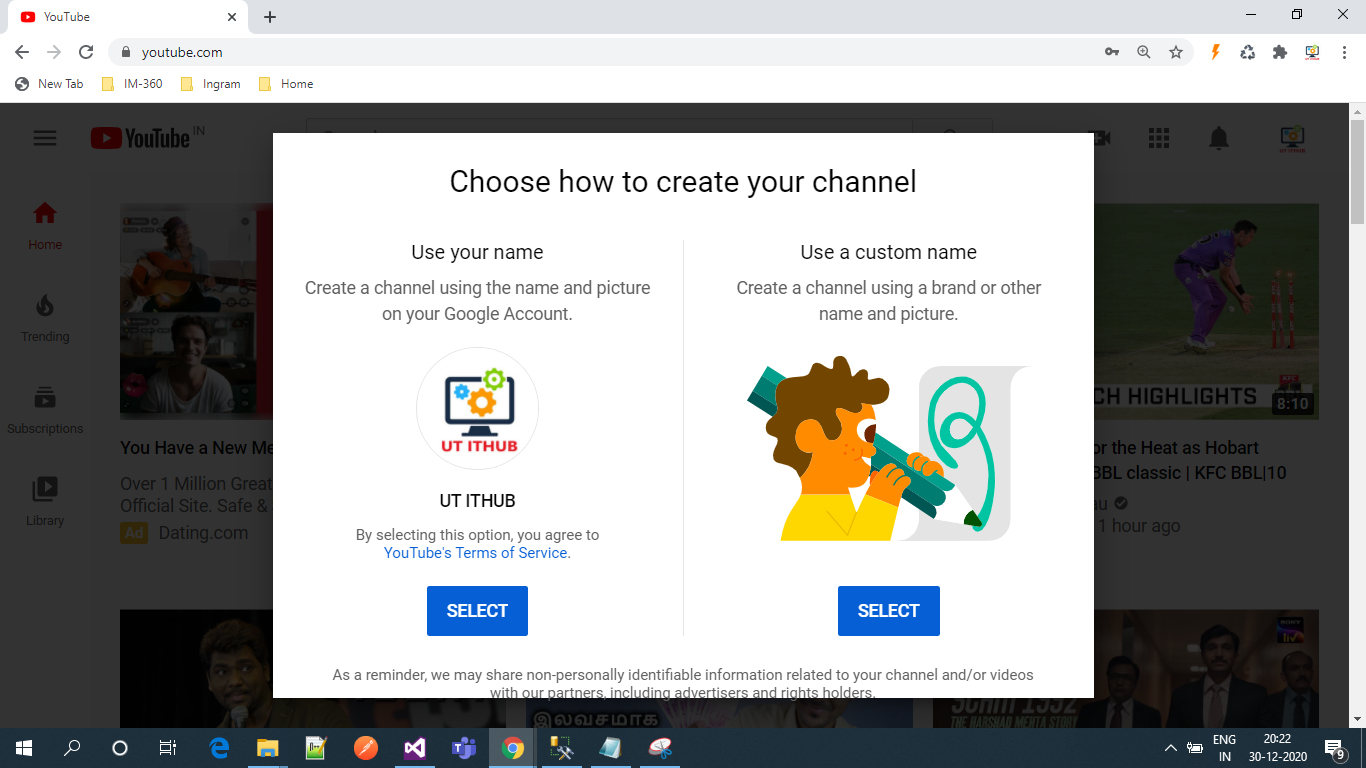
Task: Select the 'Use a custom name' option
Action: point(888,611)
